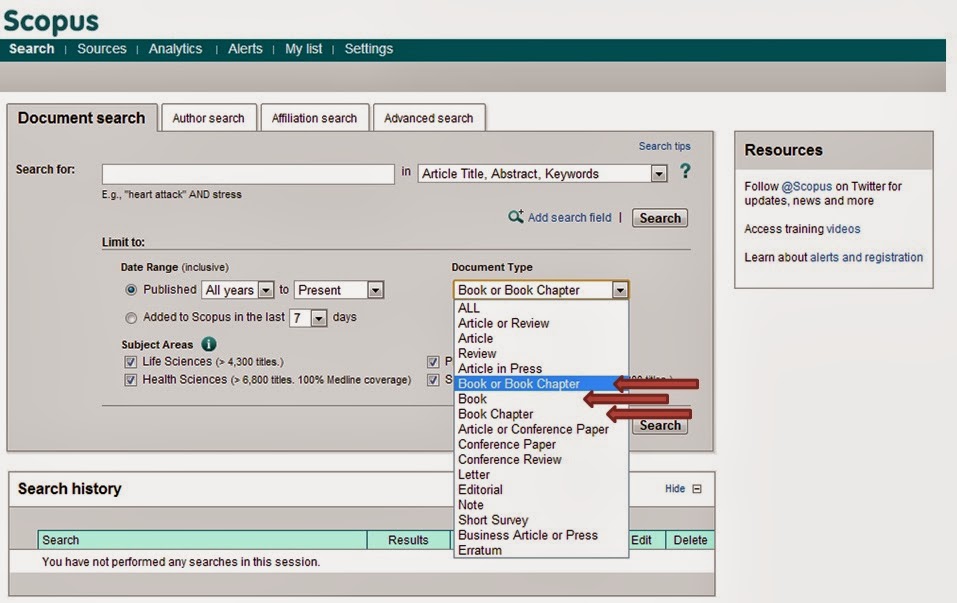
Task: Choose Article or Review option
Action: (541, 323)
